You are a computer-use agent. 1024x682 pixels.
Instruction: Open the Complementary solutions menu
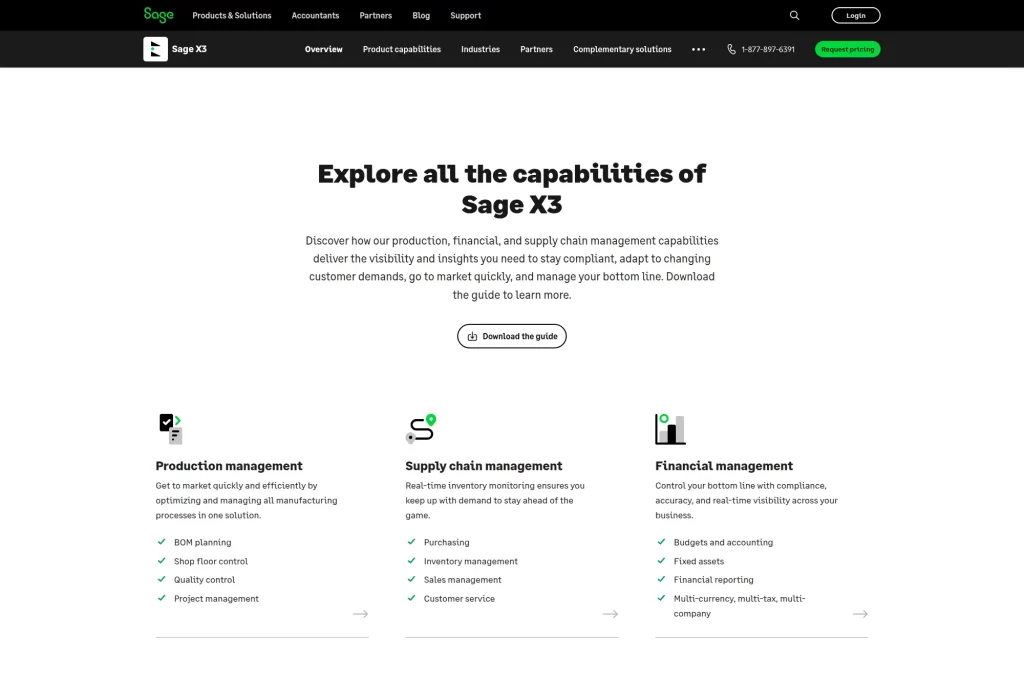(622, 48)
